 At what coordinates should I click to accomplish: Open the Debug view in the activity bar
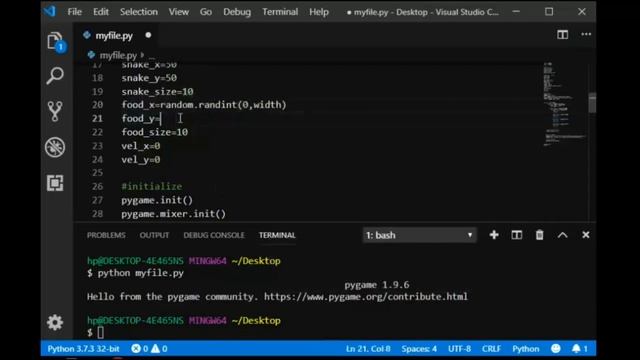[x=55, y=147]
